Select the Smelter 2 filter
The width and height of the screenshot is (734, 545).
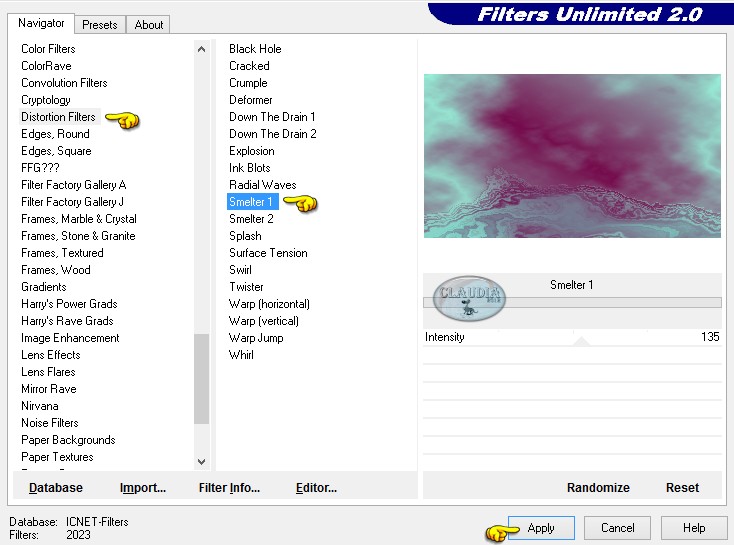coord(251,219)
